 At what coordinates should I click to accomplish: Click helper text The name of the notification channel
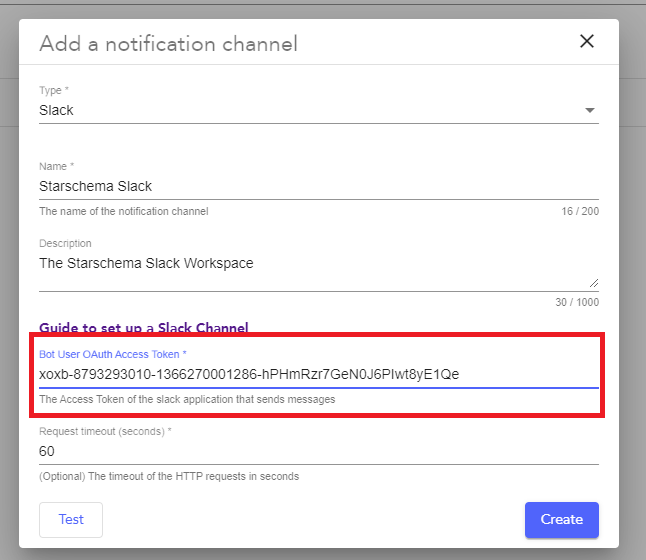[124, 211]
